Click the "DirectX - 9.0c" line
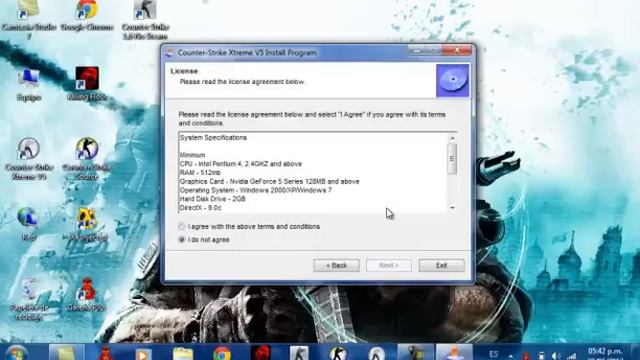This screenshot has width=640, height=360. click(x=200, y=208)
